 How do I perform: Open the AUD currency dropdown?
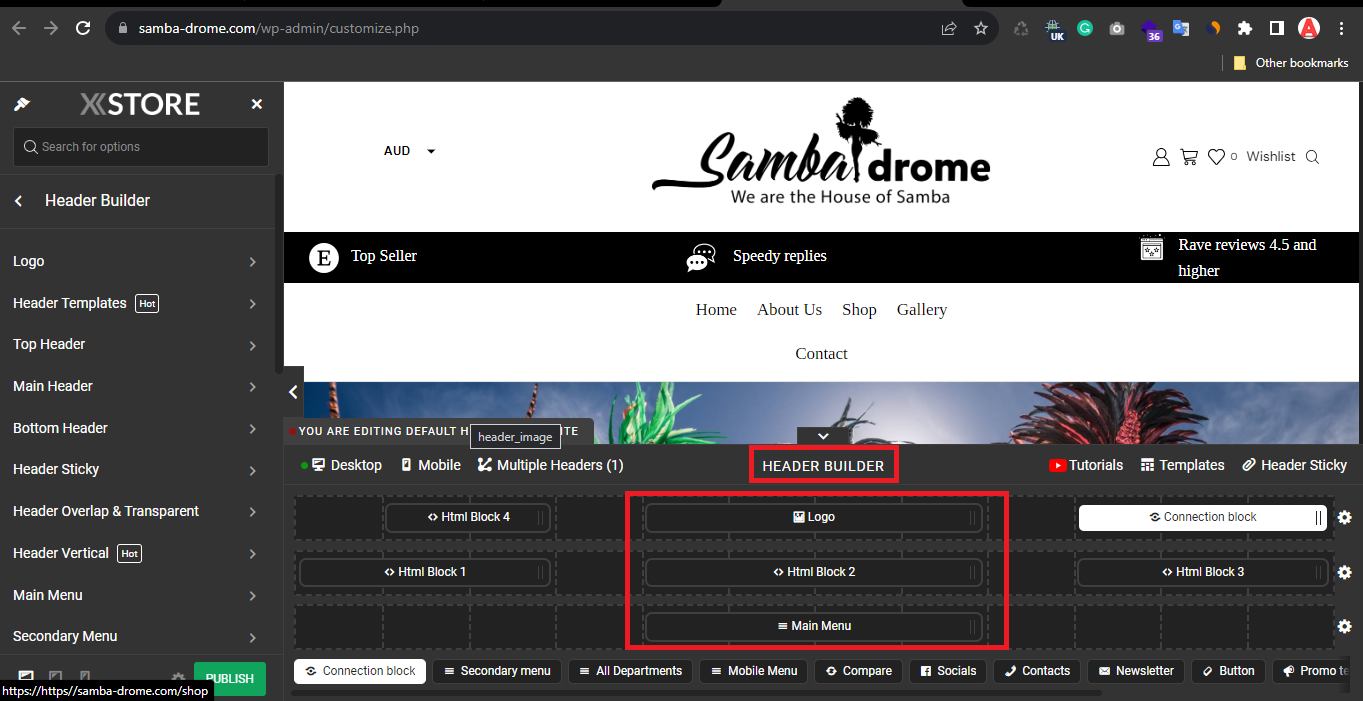coord(410,151)
